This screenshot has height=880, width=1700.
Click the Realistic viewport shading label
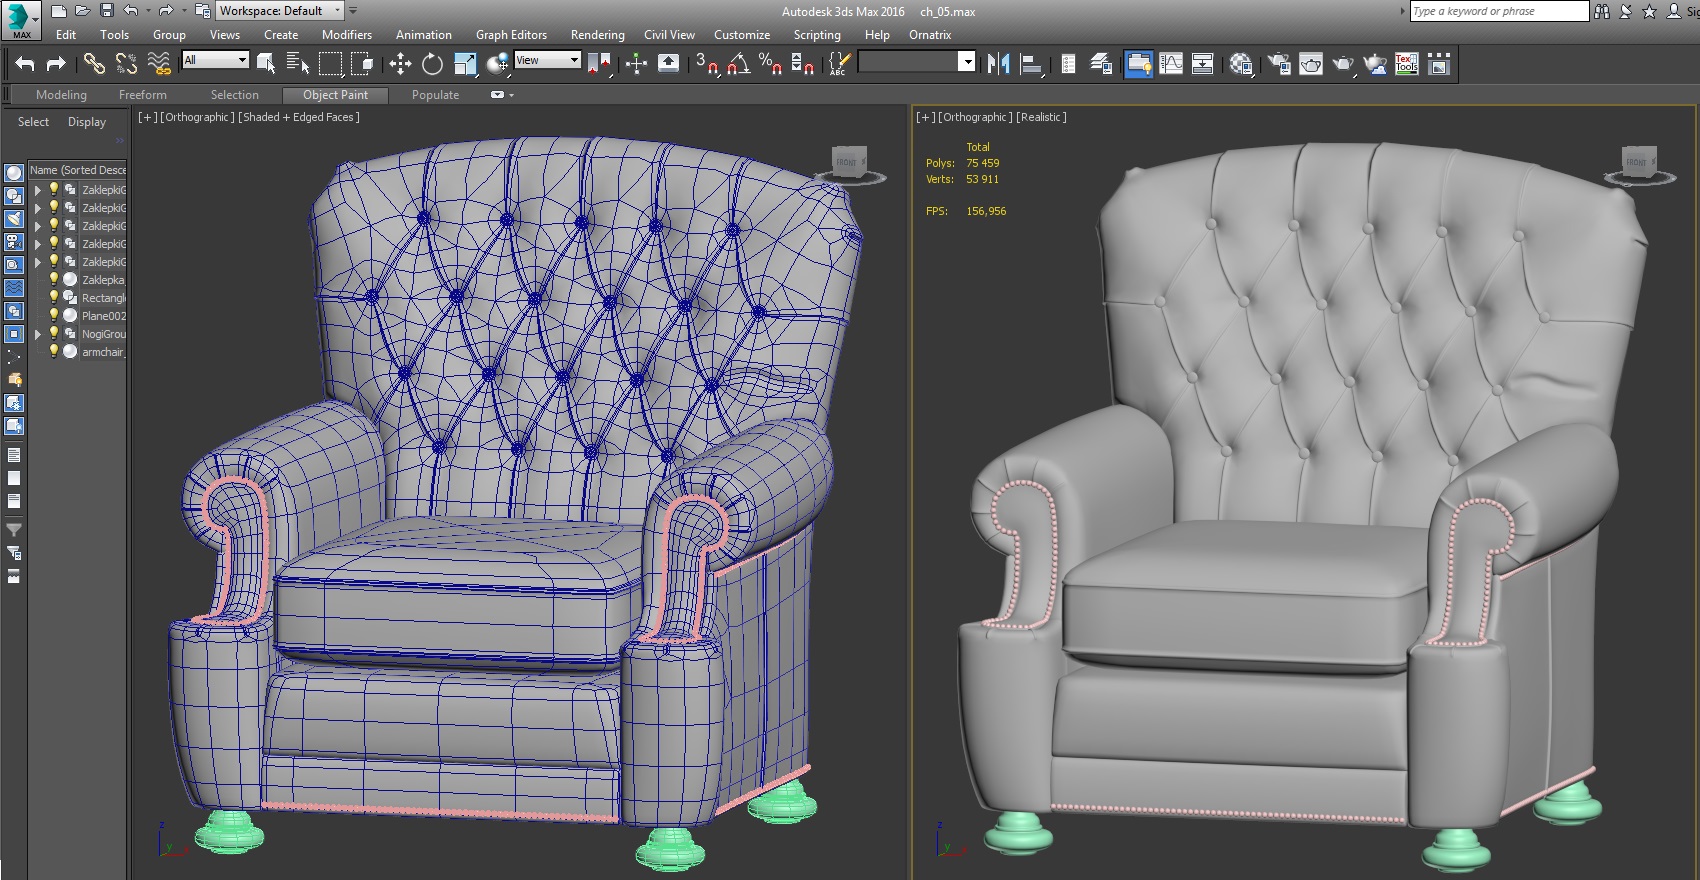pos(1041,117)
